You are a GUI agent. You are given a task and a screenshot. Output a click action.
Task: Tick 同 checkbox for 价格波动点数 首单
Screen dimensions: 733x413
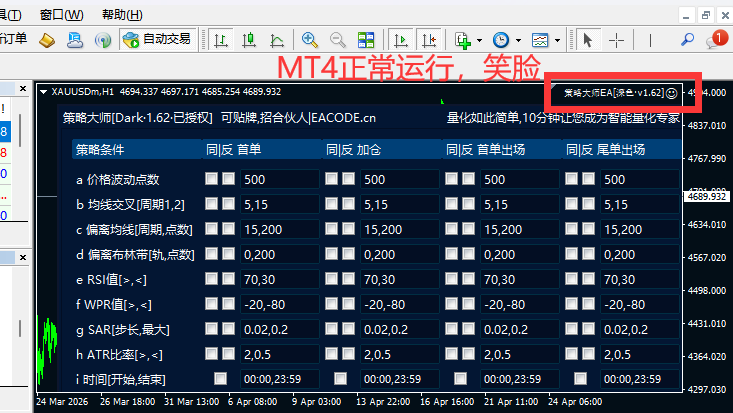click(x=211, y=178)
